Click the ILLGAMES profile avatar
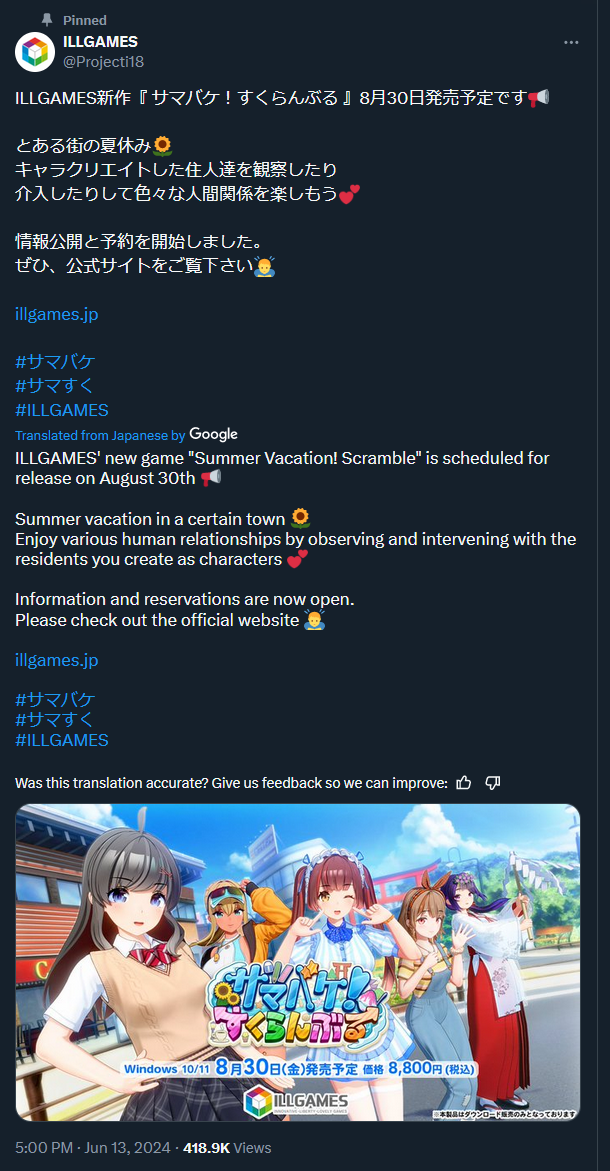Viewport: 610px width, 1171px height. [35, 52]
